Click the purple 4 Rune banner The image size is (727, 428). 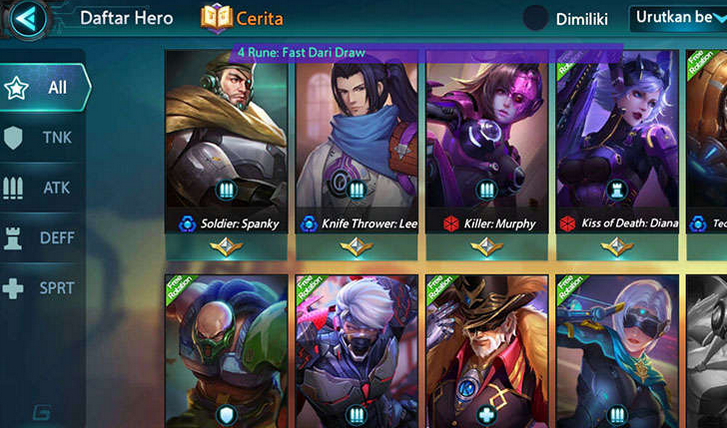coord(427,53)
